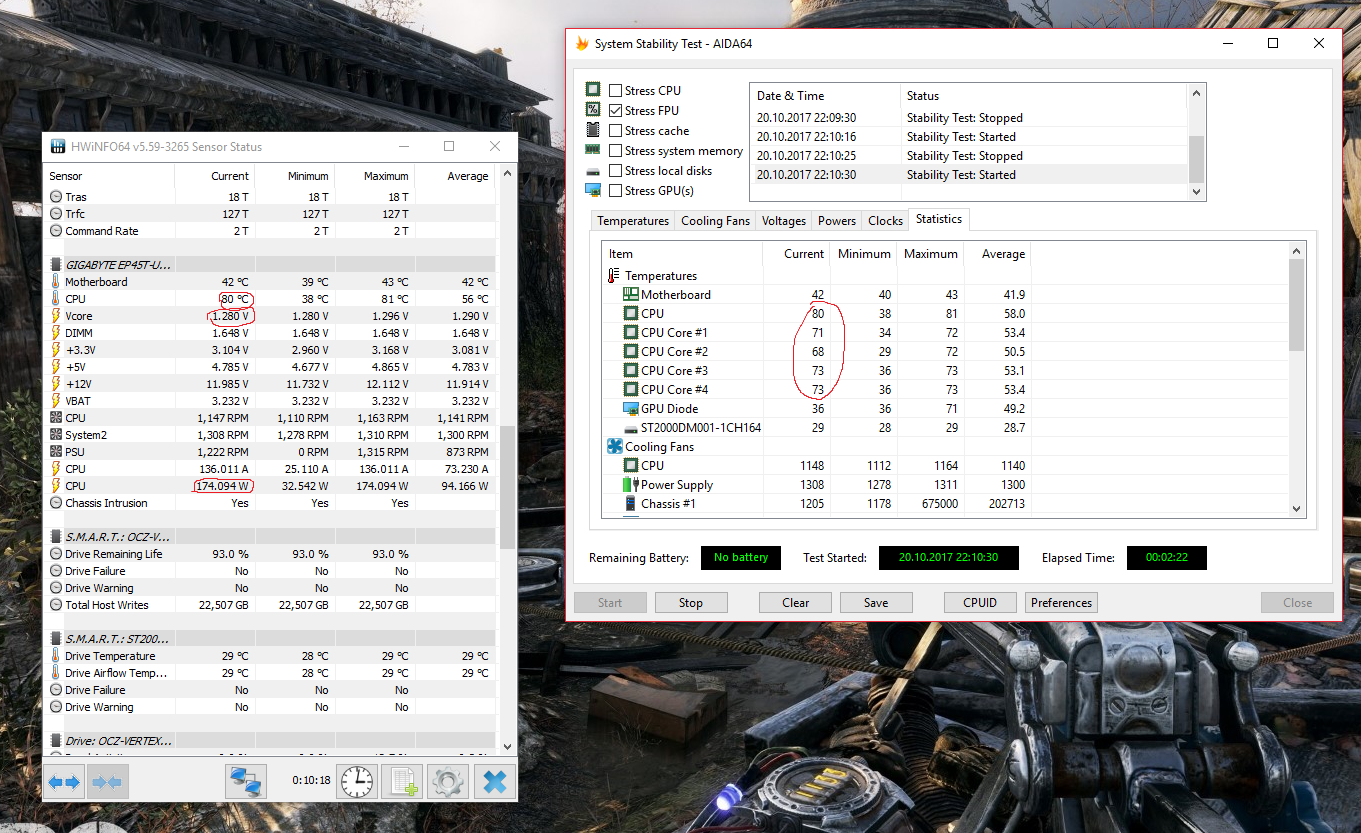
Task: Click the monitor icon beside Stress GPU(s)
Action: pos(593,190)
